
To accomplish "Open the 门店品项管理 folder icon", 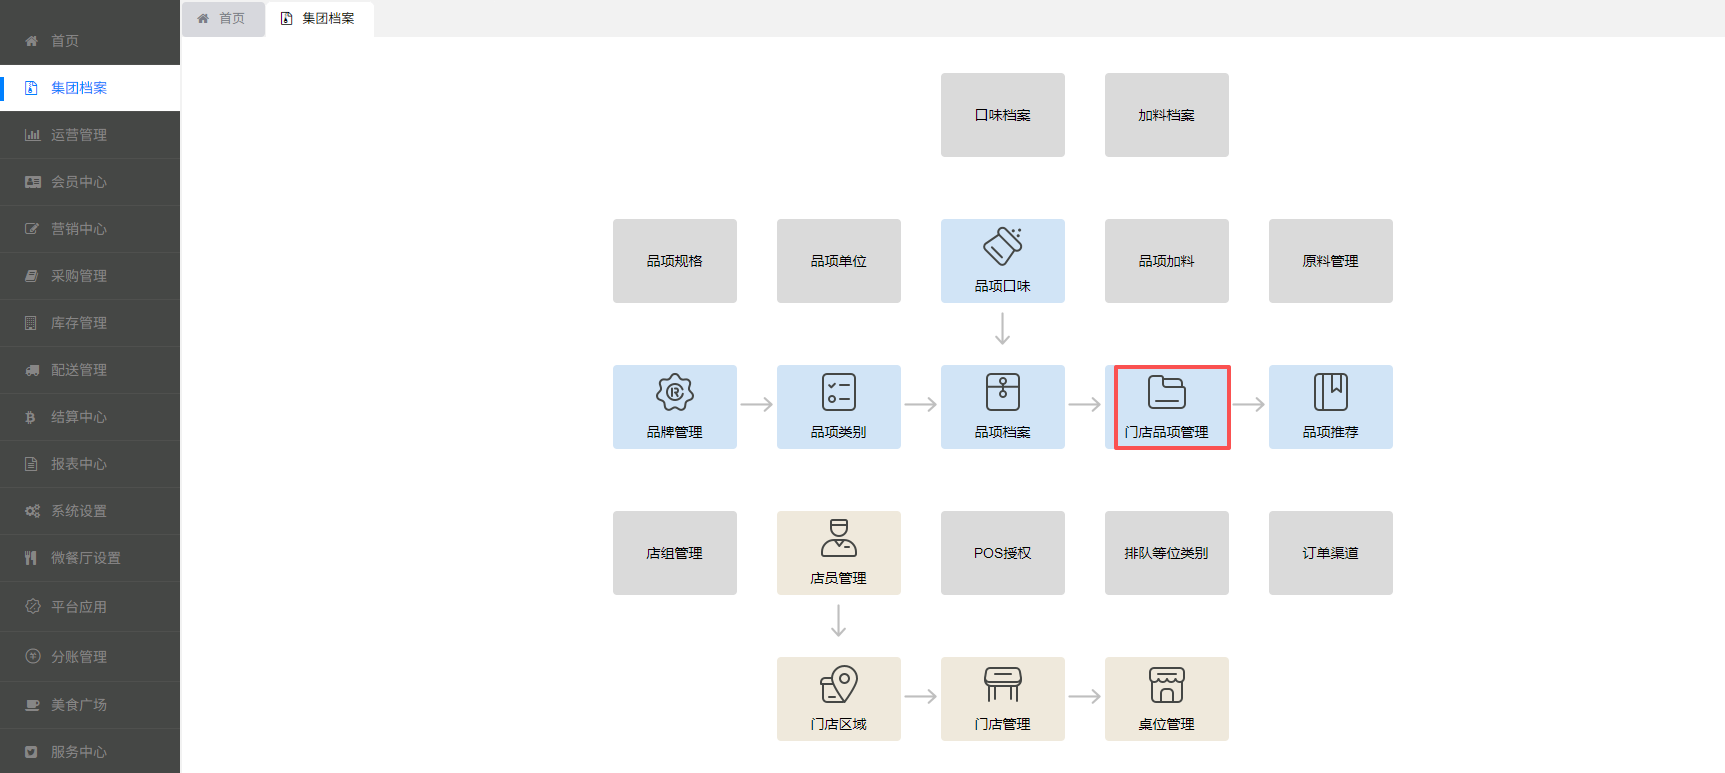I will pos(1167,392).
